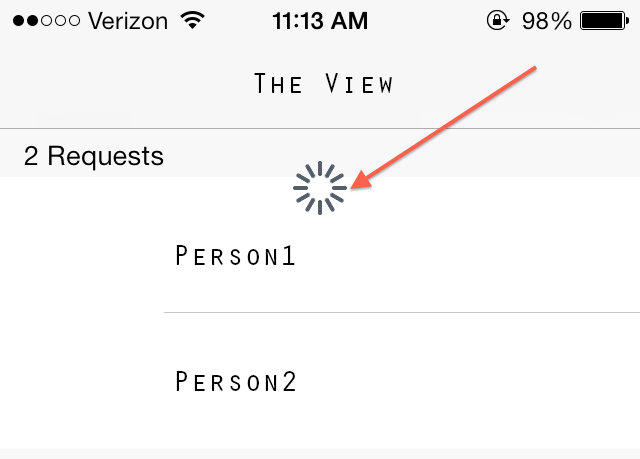The height and width of the screenshot is (459, 640).
Task: Tap the first filled signal dot
Action: pyautogui.click(x=19, y=20)
